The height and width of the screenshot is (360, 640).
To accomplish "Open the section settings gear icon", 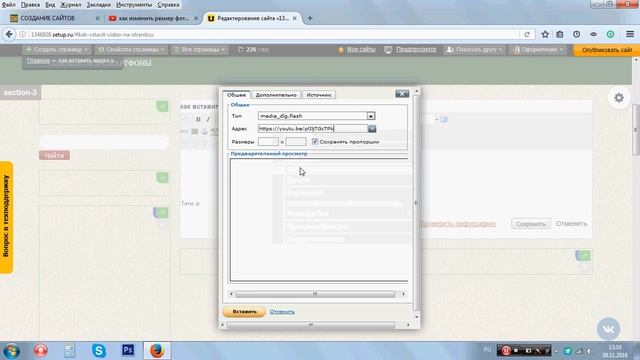I will pyautogui.click(x=619, y=98).
